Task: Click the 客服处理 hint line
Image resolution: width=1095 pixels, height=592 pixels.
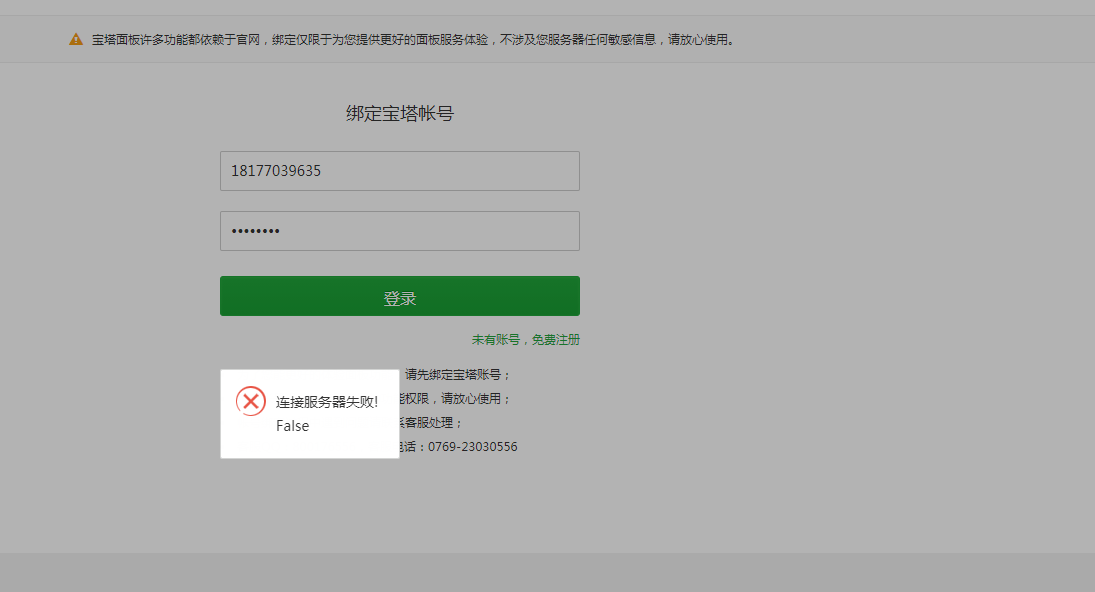Action: pos(430,423)
